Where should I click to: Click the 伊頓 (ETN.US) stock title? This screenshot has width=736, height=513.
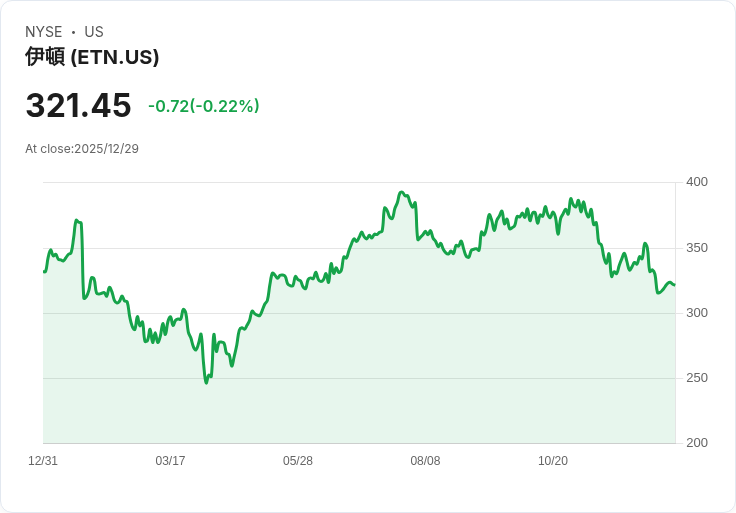(x=92, y=57)
